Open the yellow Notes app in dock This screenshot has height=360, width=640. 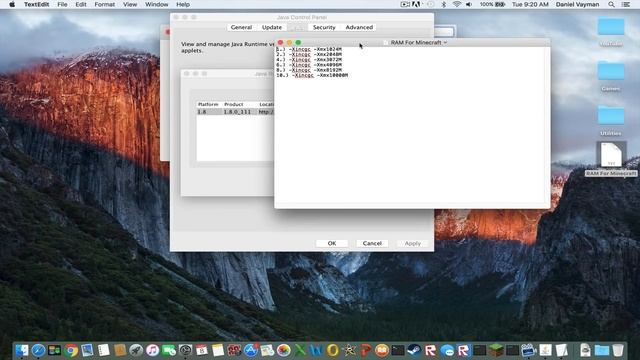218,350
